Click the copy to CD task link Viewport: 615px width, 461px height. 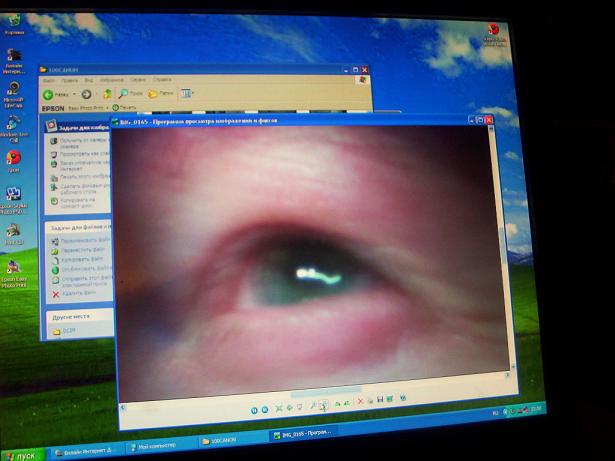[75, 202]
